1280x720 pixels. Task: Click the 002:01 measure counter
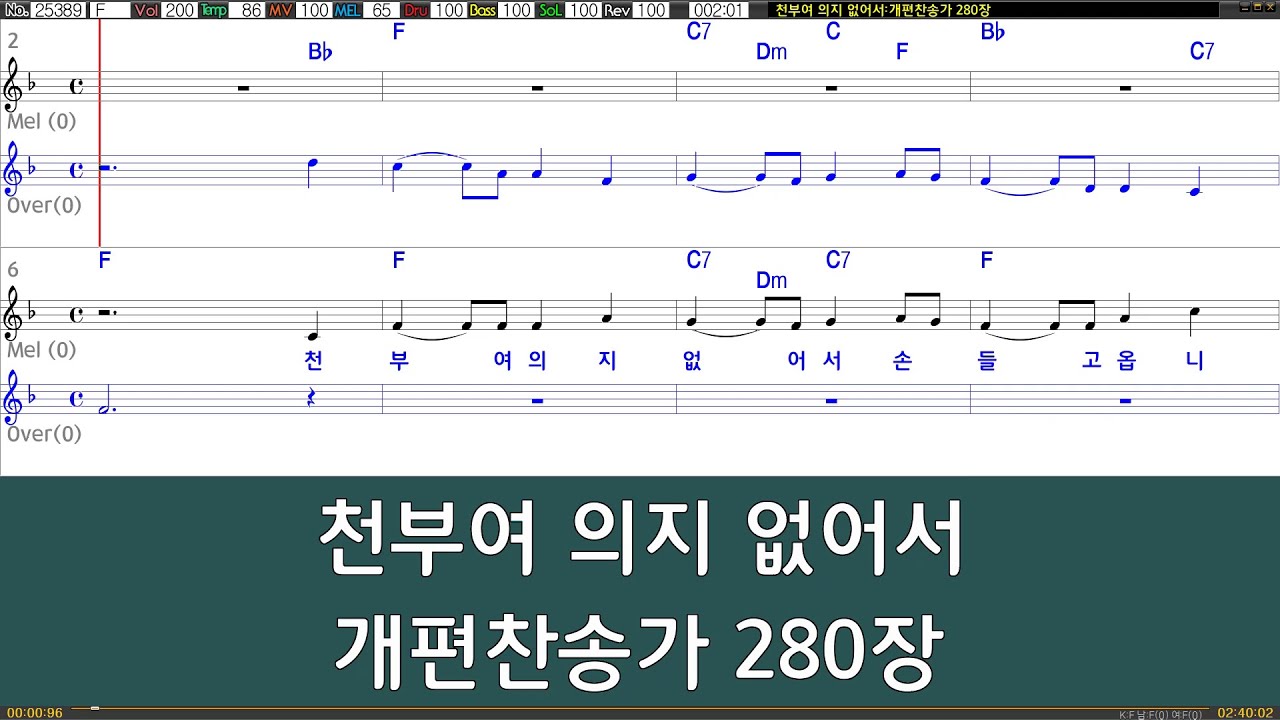[x=718, y=10]
